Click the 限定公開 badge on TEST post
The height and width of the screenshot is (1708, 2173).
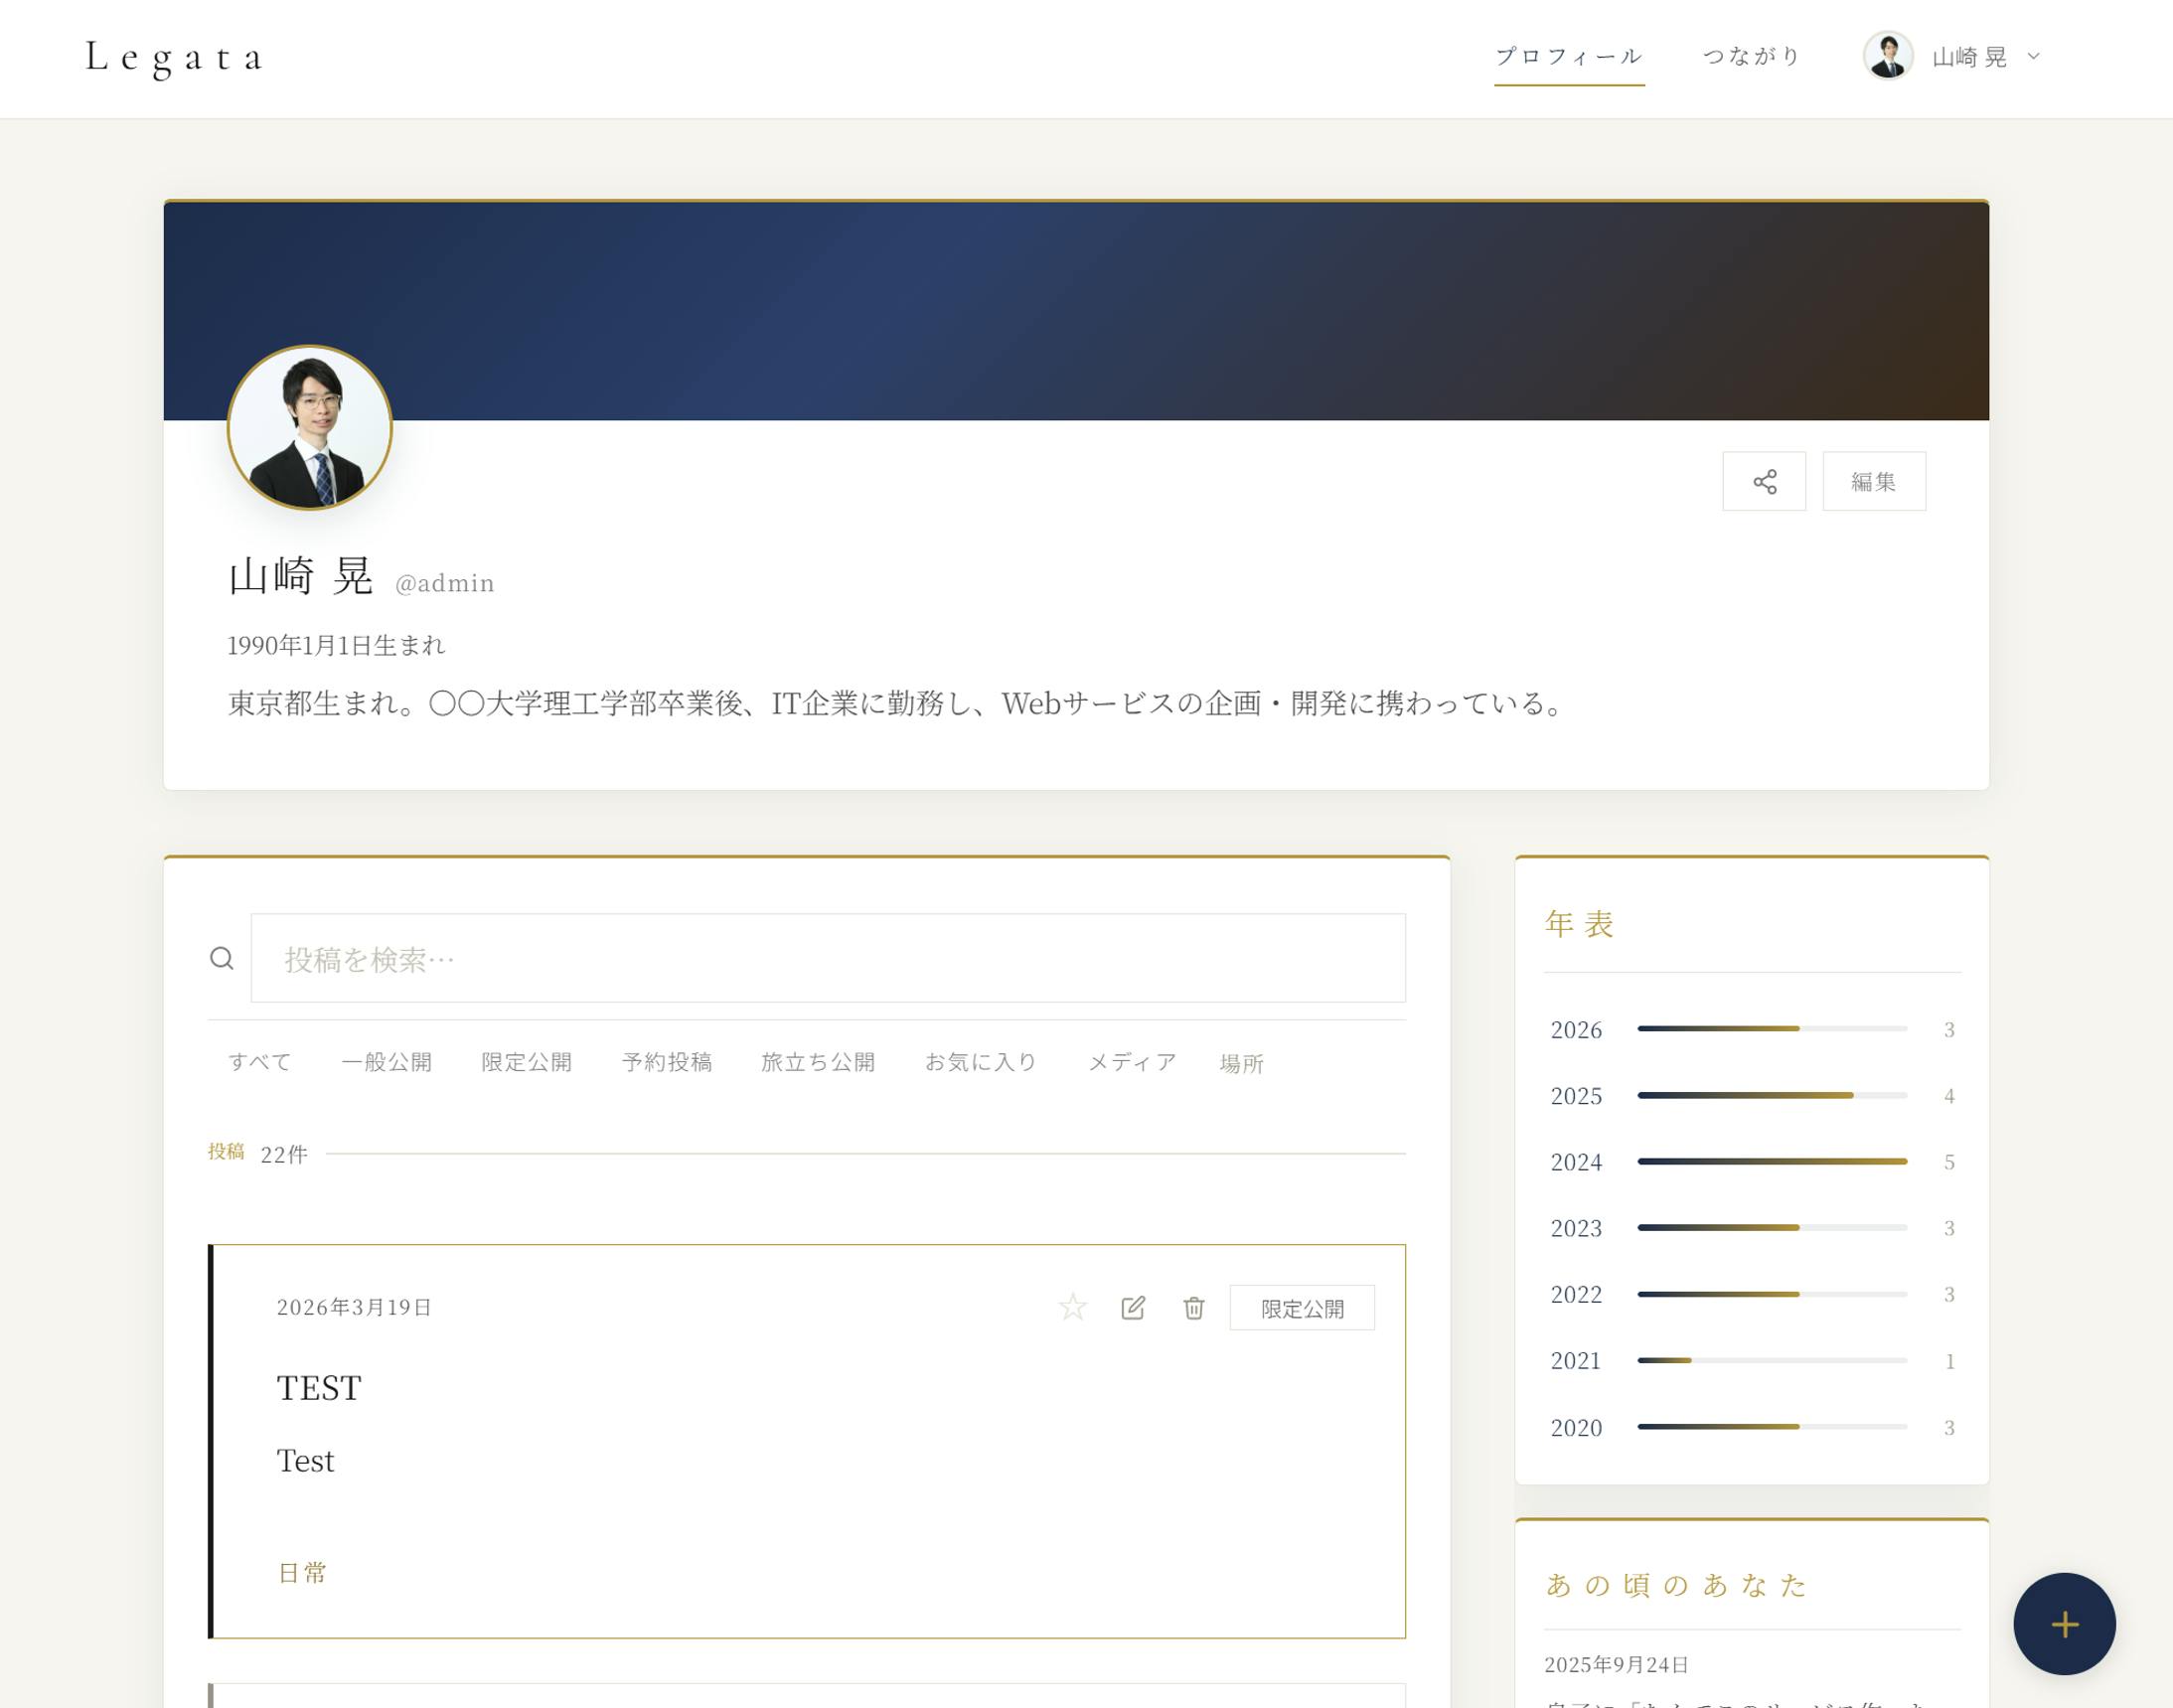pyautogui.click(x=1301, y=1308)
